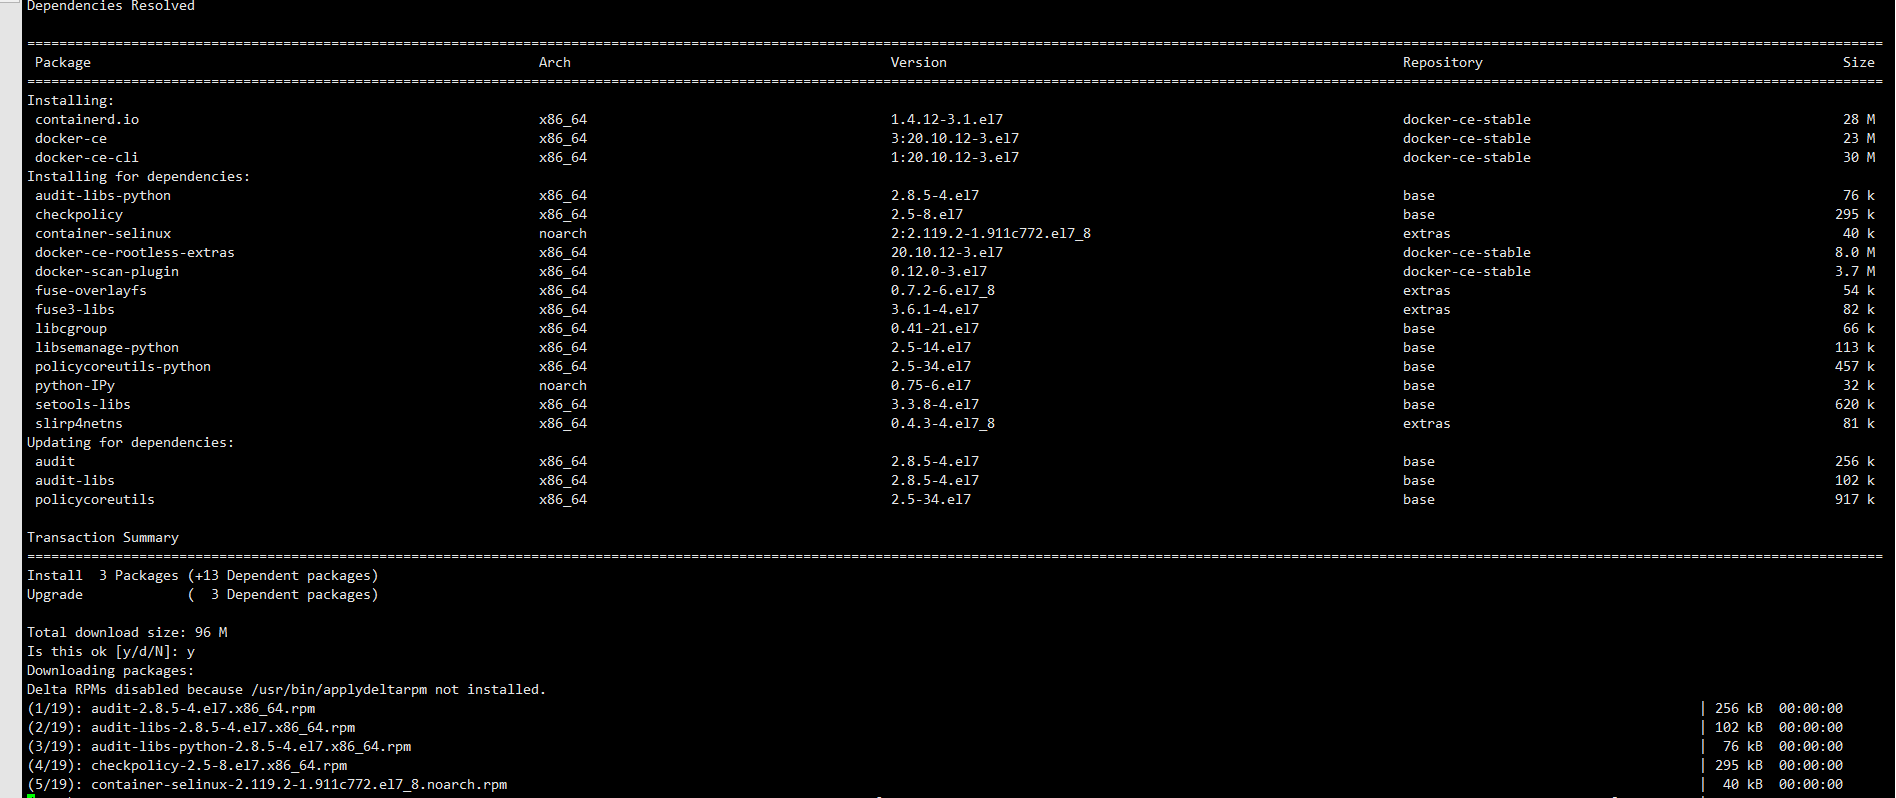Click docker-ce-stable repository of docker-scan-plugin

coord(1467,271)
